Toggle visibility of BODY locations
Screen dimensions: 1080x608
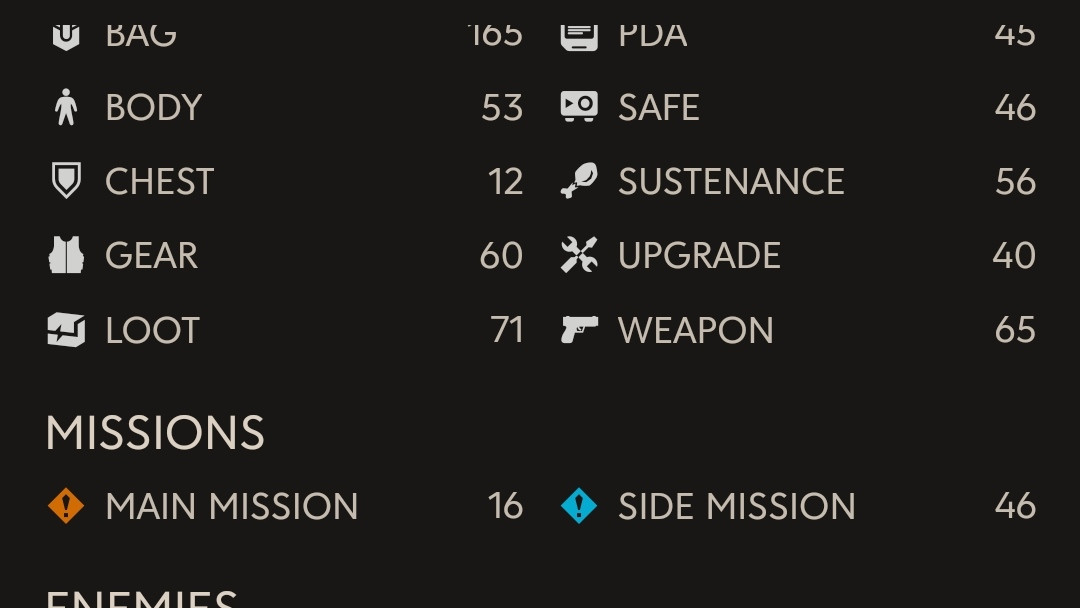click(285, 107)
